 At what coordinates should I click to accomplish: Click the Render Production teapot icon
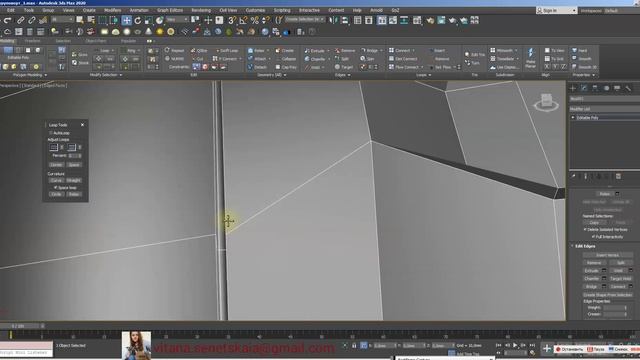tap(452, 20)
